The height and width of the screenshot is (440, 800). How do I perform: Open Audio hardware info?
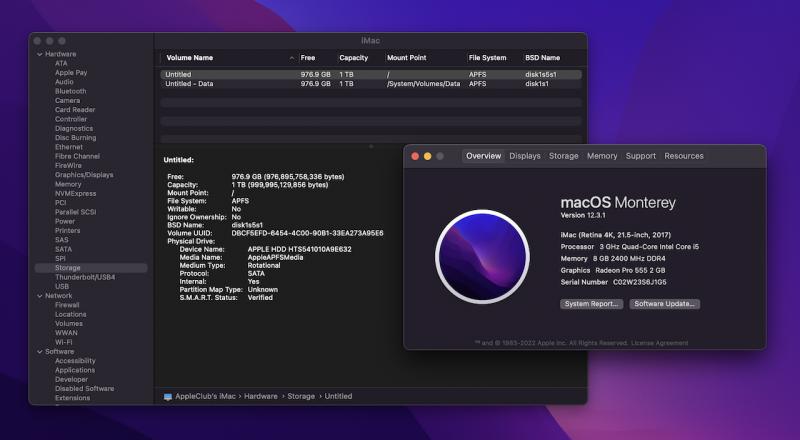tap(64, 82)
